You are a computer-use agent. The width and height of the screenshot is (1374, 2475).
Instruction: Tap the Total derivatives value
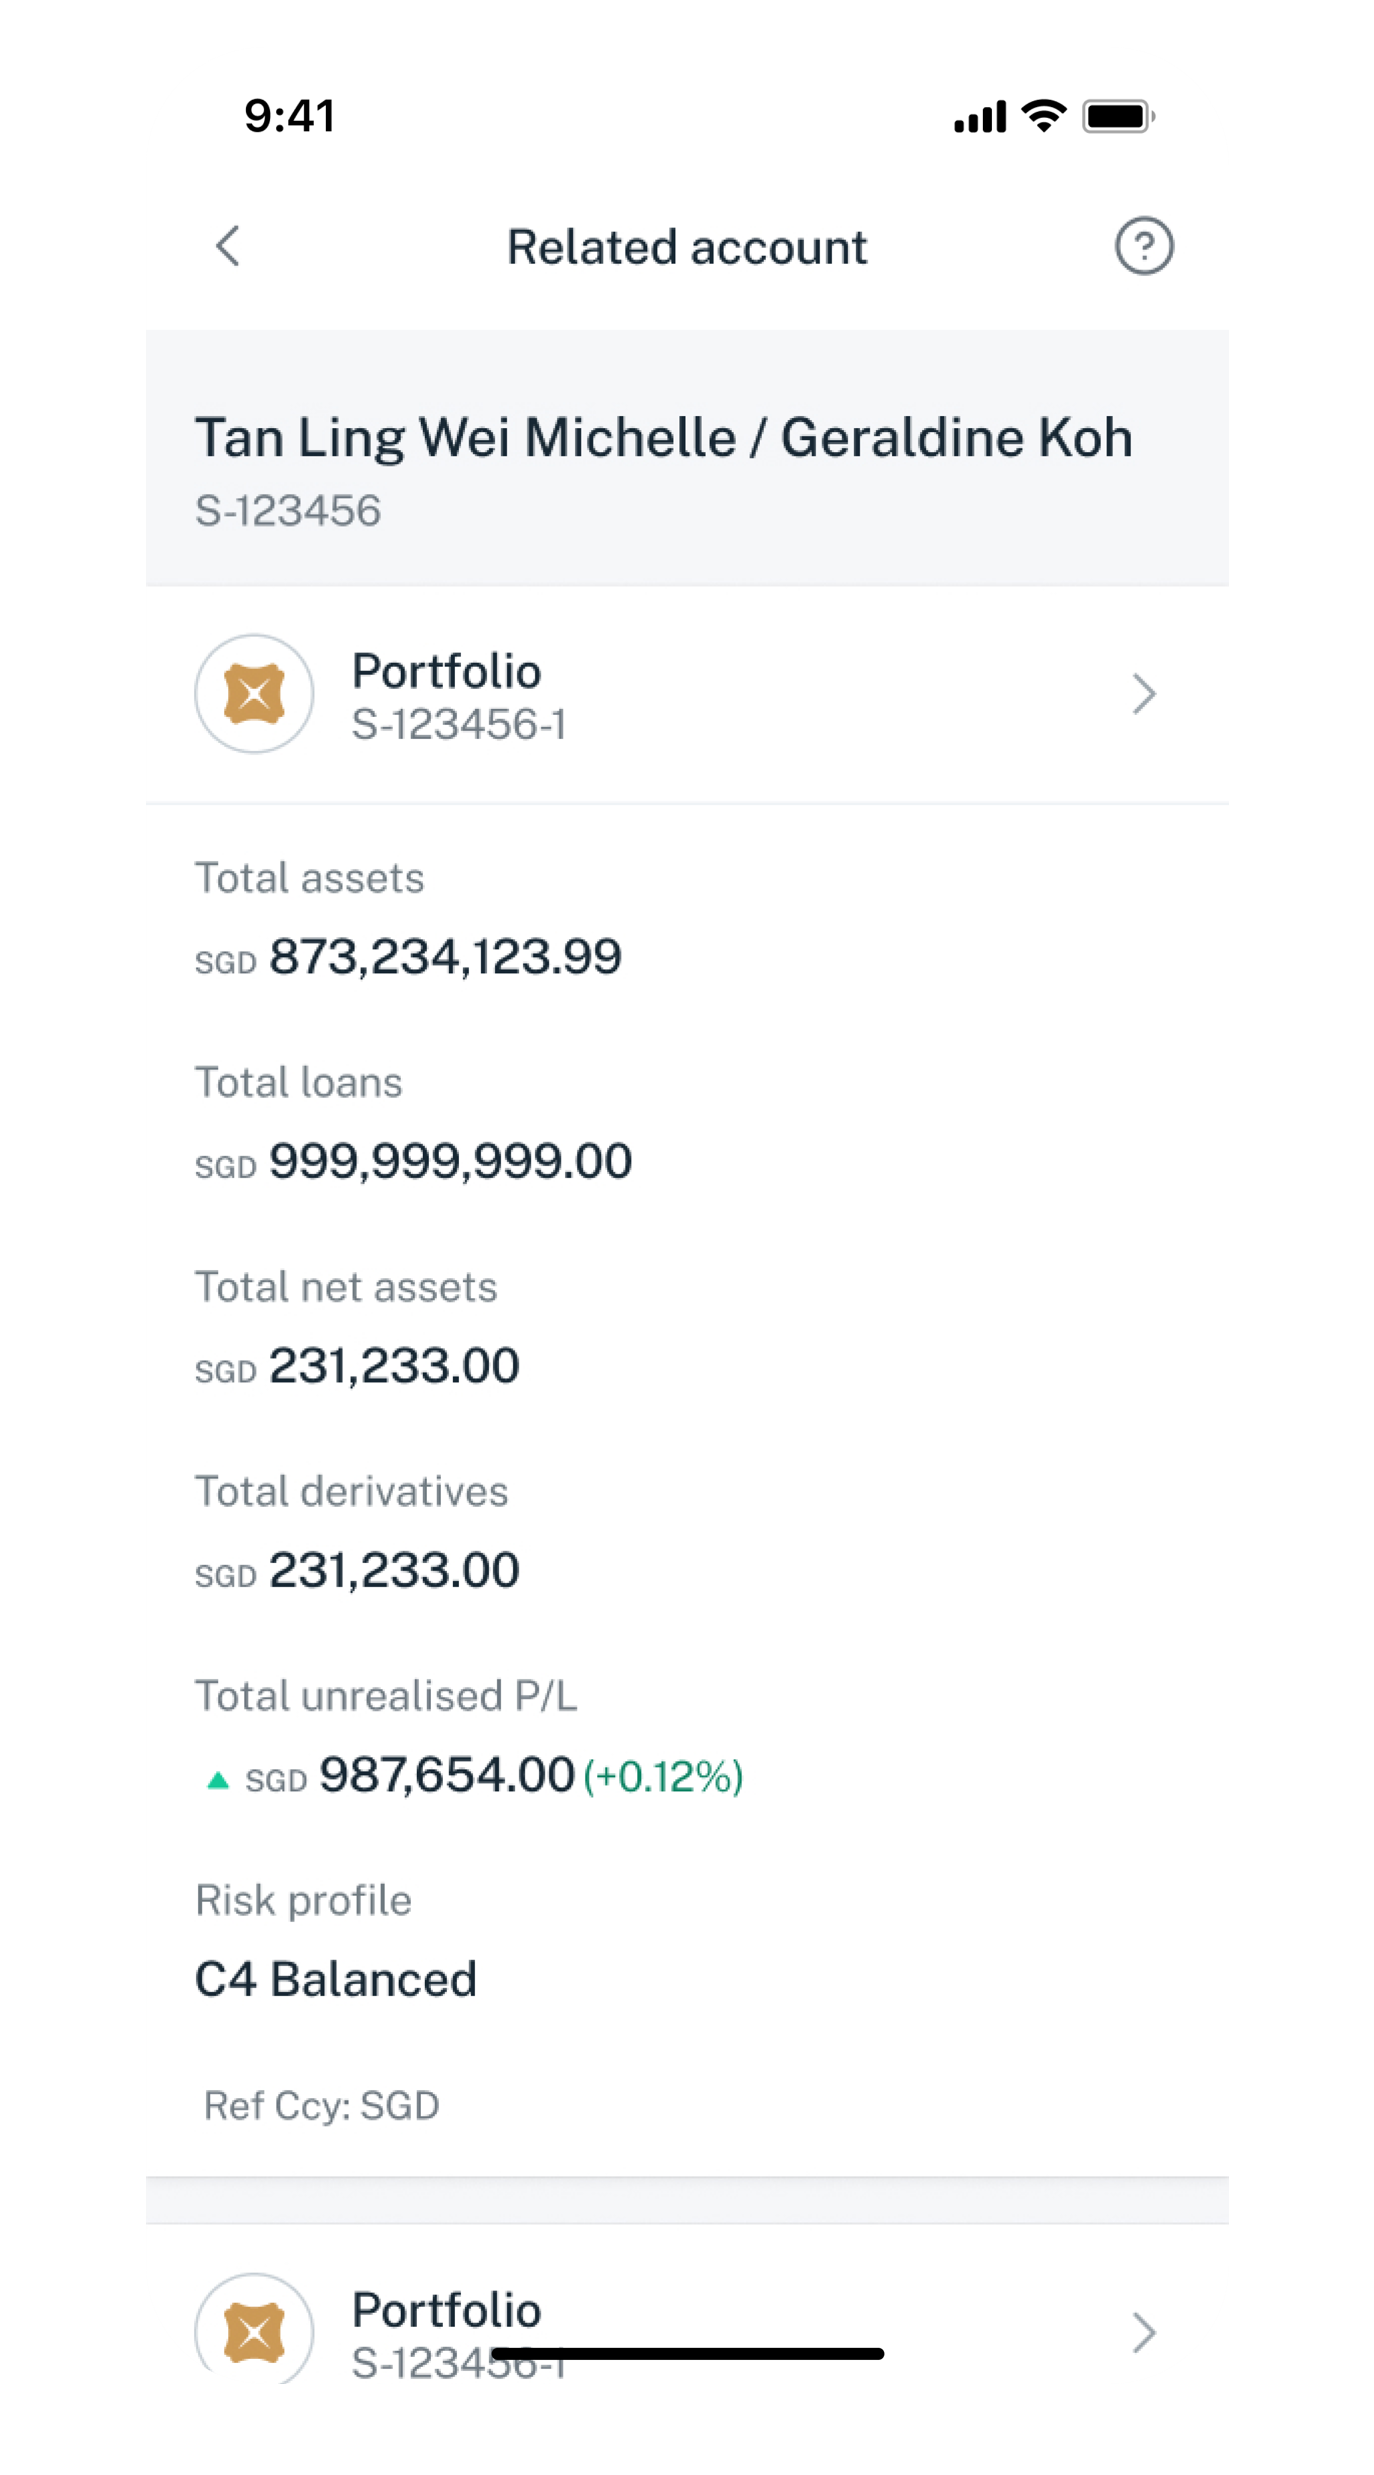[394, 1570]
